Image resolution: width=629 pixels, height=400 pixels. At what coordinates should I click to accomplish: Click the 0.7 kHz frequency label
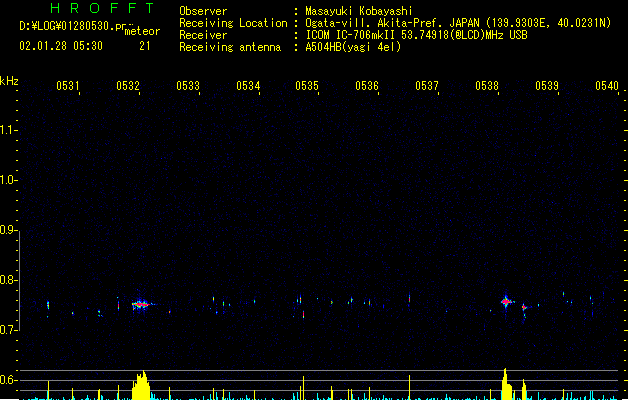click(8, 330)
